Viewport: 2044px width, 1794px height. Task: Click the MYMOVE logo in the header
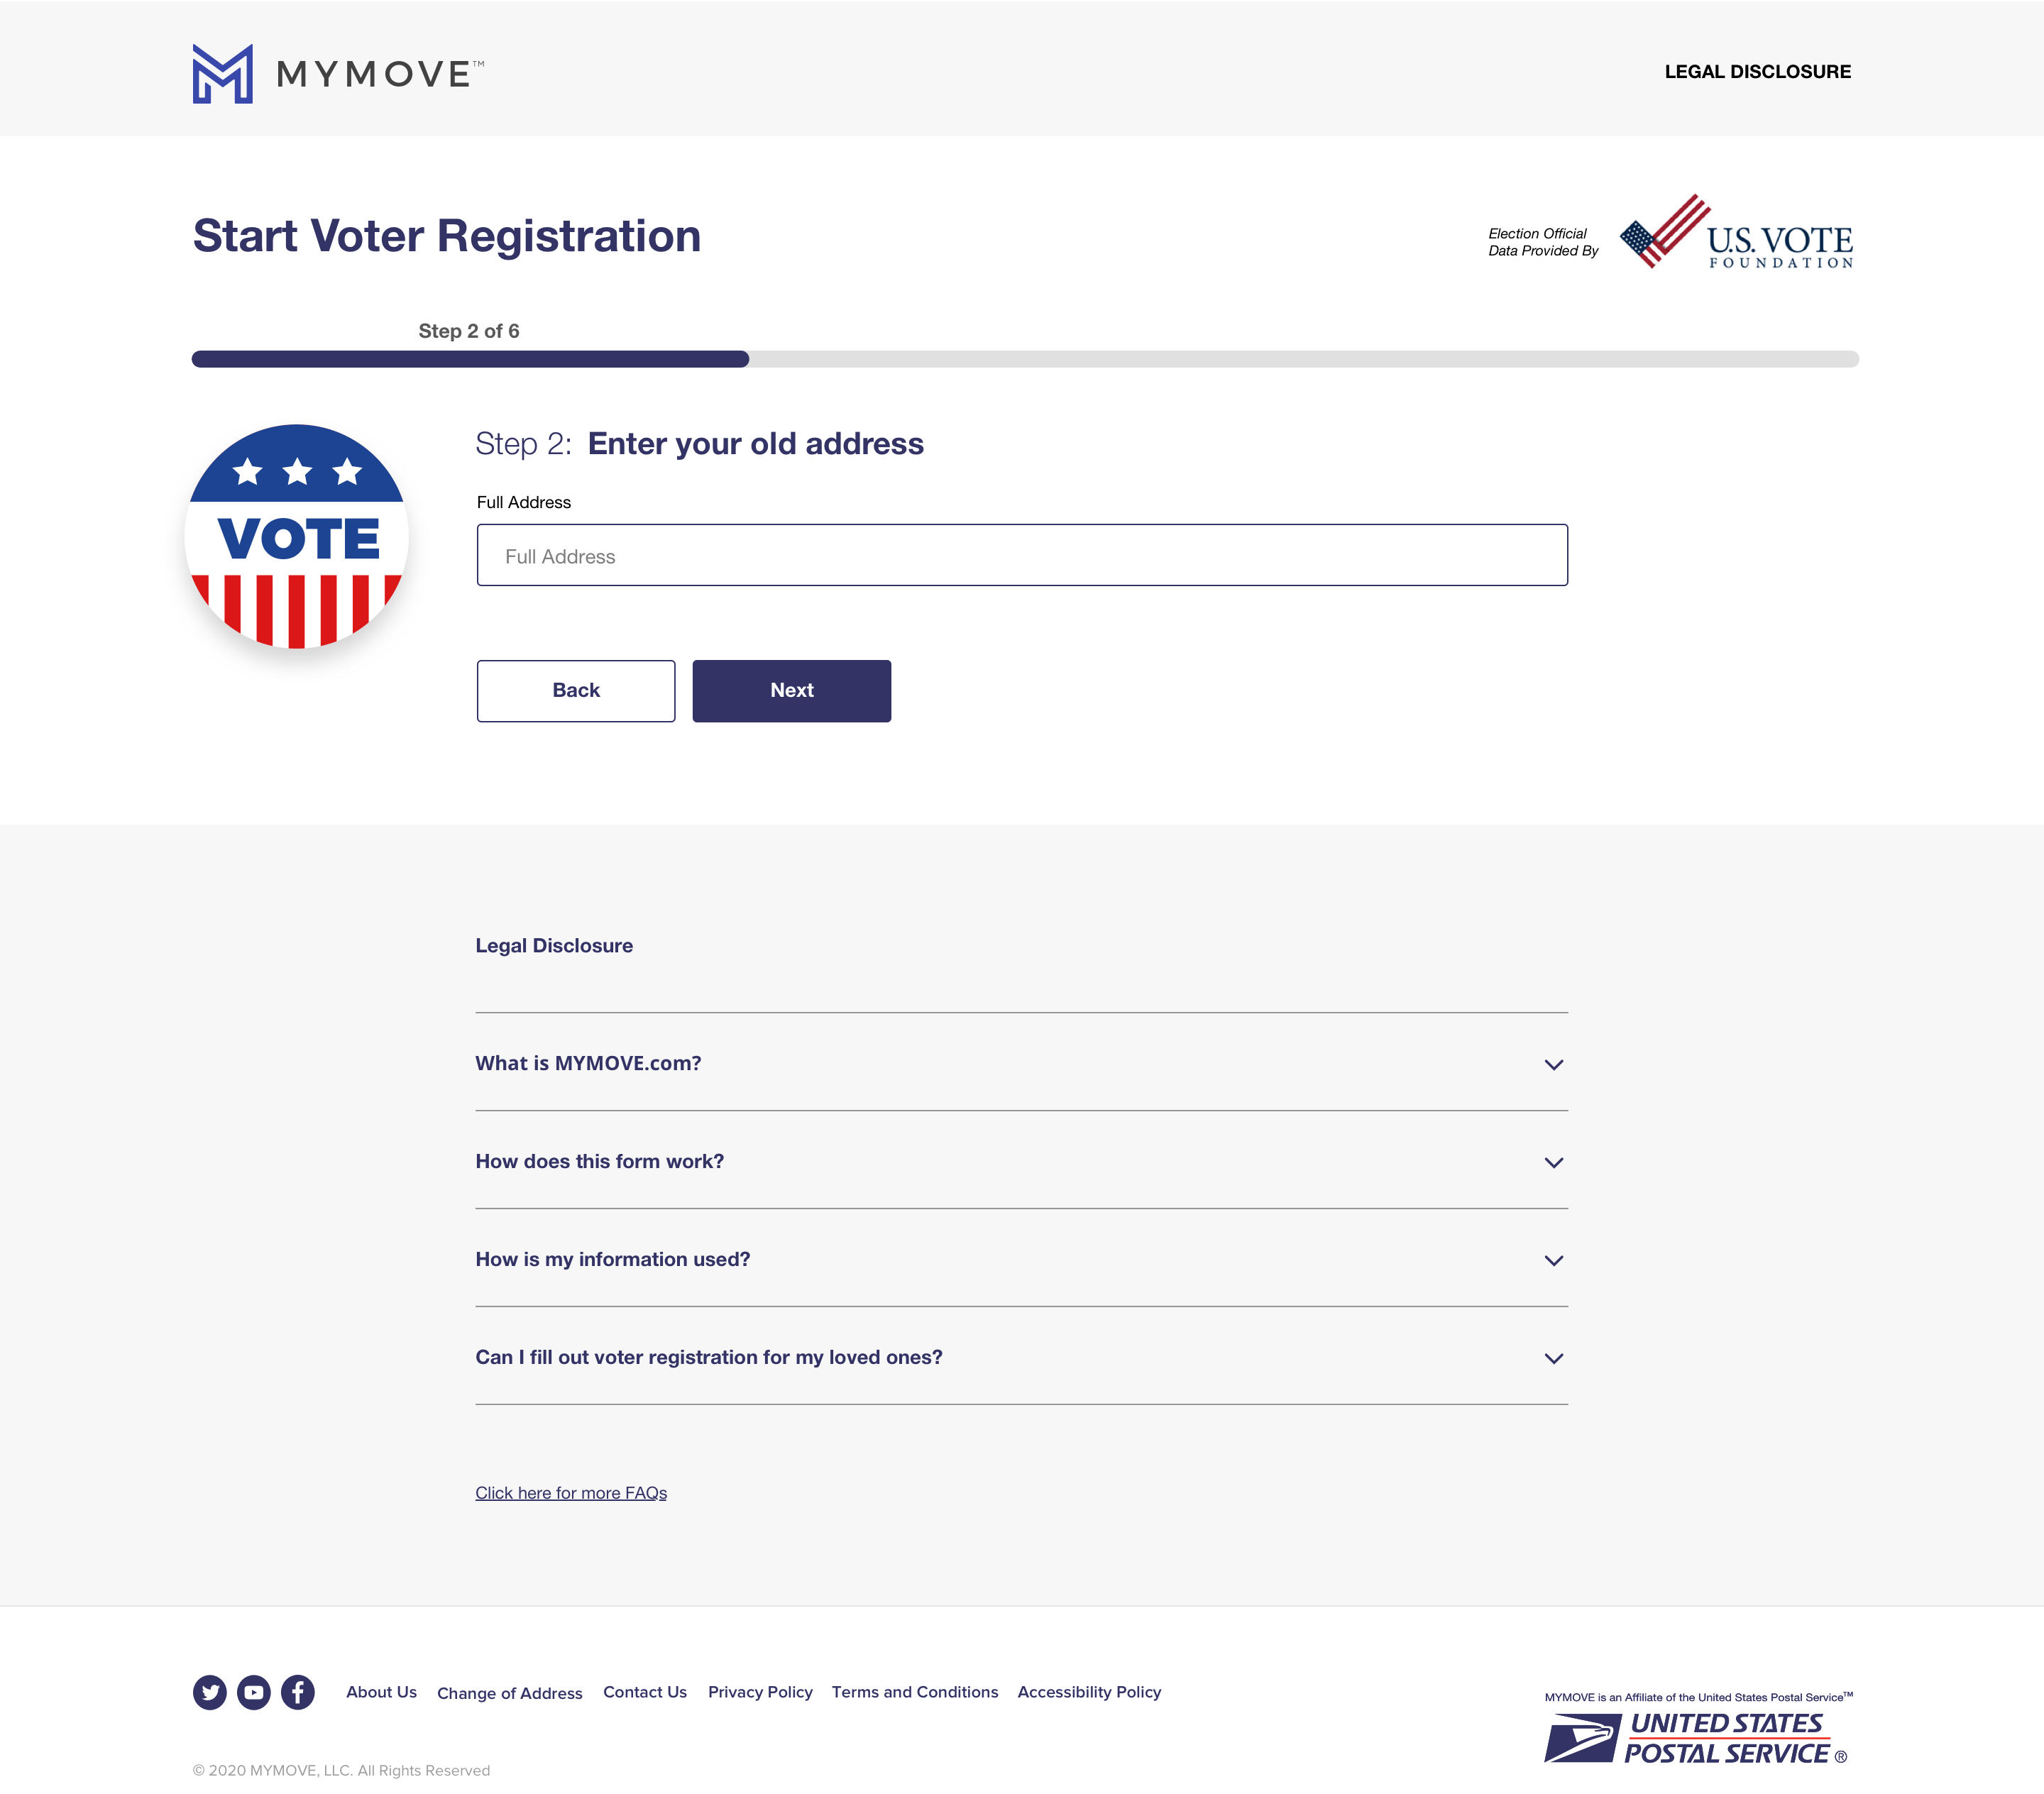pos(338,73)
